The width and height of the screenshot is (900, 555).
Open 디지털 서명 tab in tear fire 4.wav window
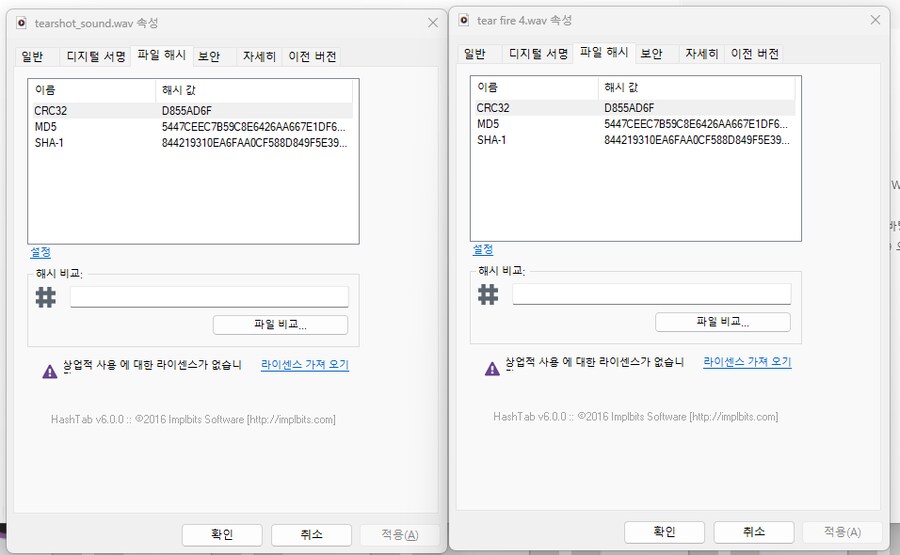click(538, 53)
